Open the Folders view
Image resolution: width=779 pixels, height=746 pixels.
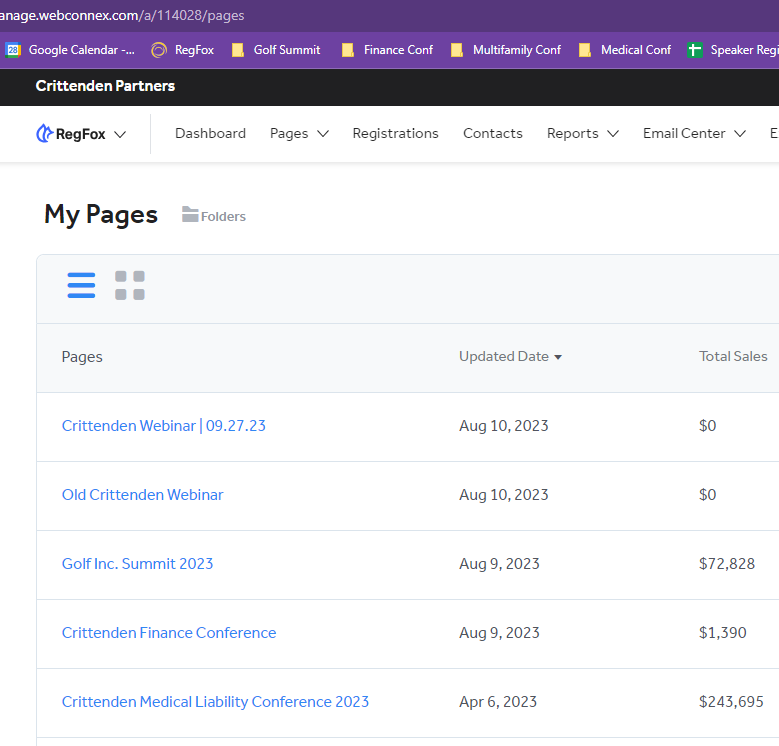tap(213, 216)
